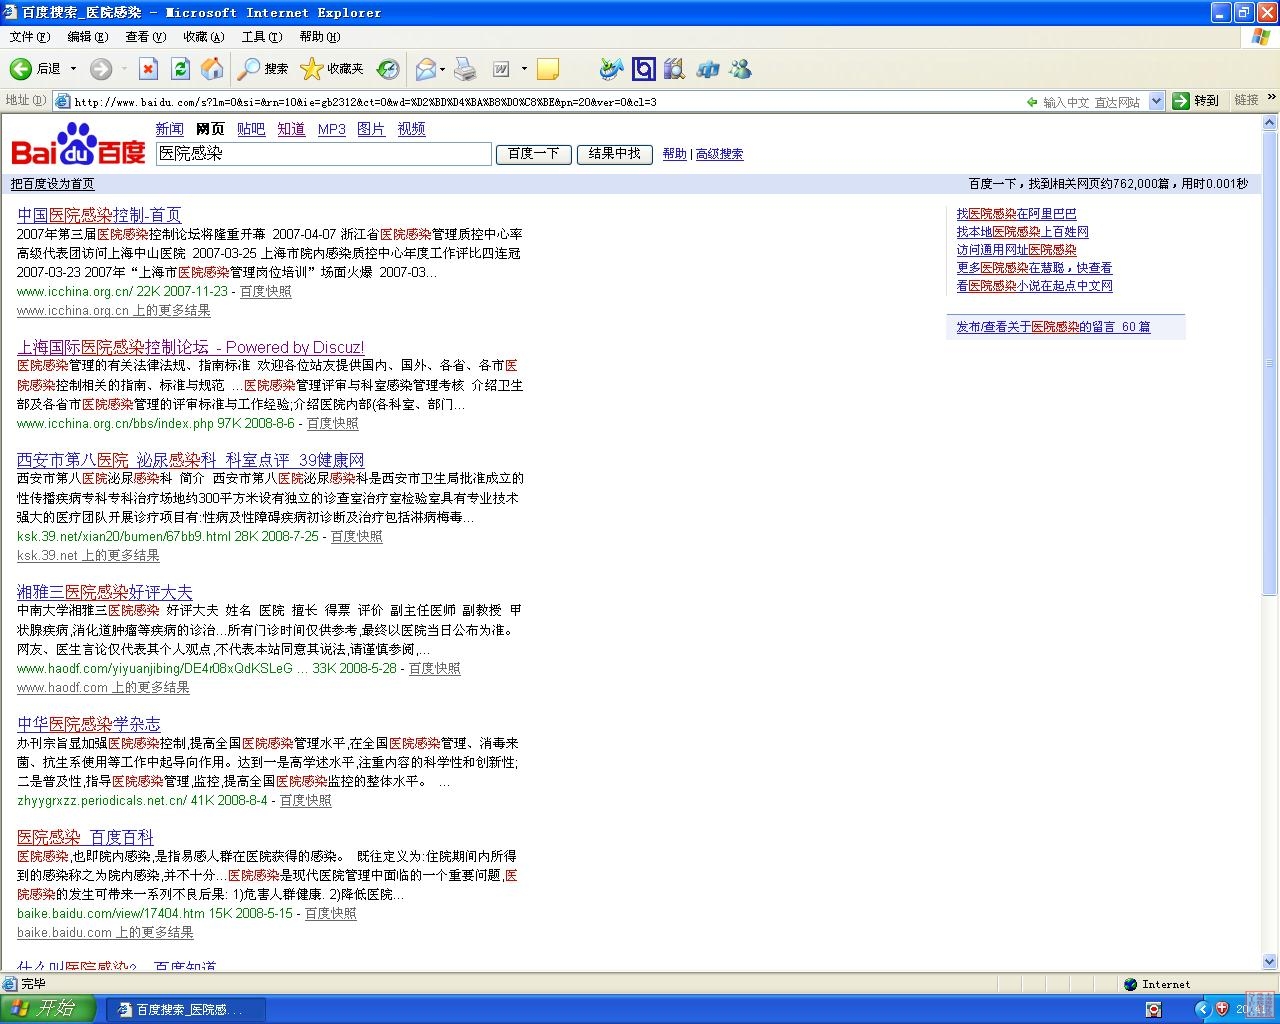Viewport: 1280px width, 1024px height.
Task: Click the Internet zone globe in status bar
Action: (1130, 984)
